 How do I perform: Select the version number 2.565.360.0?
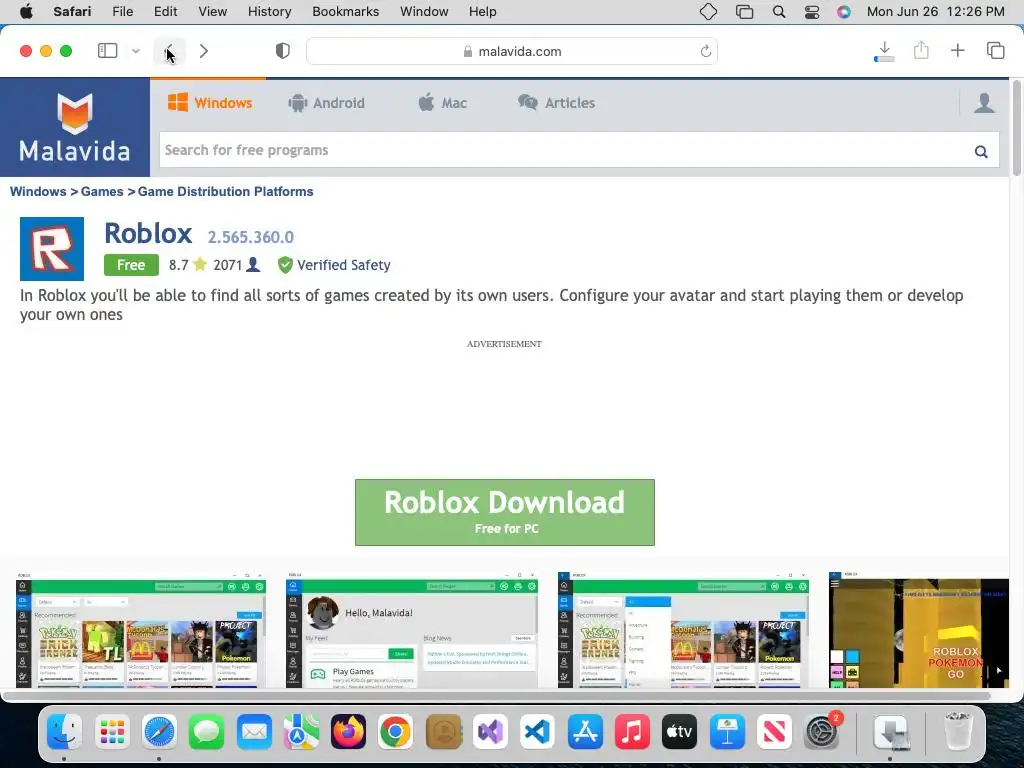(251, 237)
